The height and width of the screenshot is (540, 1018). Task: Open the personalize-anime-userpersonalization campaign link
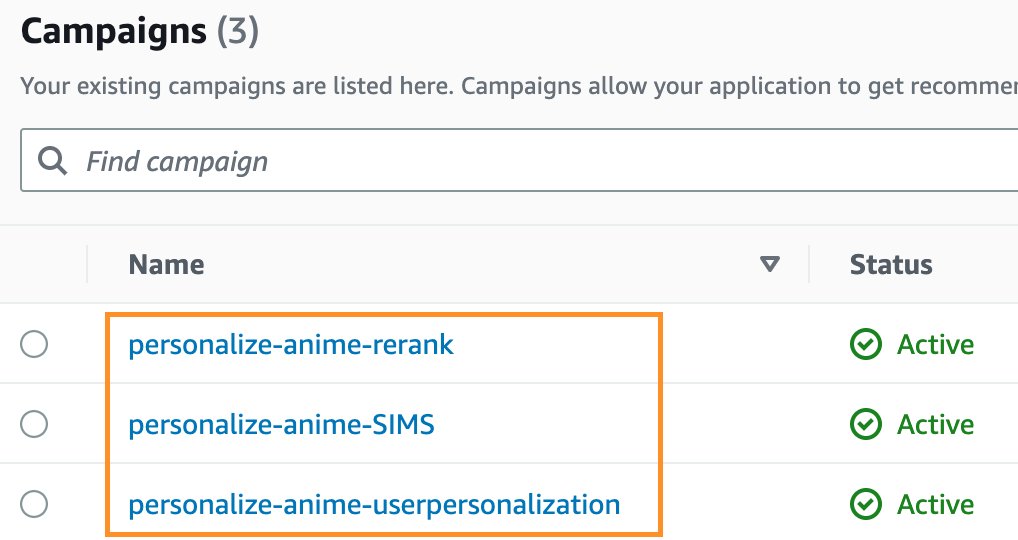[x=374, y=505]
